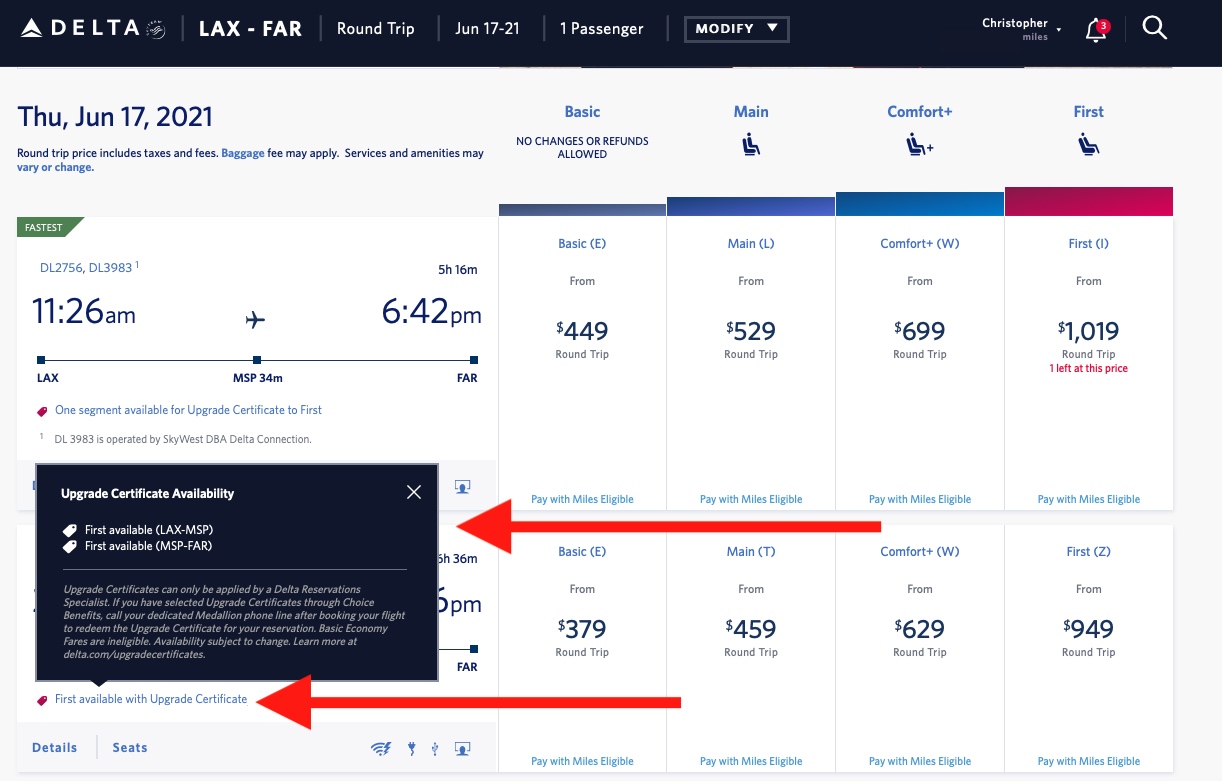
Task: Open the search magnifier icon
Action: pyautogui.click(x=1155, y=28)
